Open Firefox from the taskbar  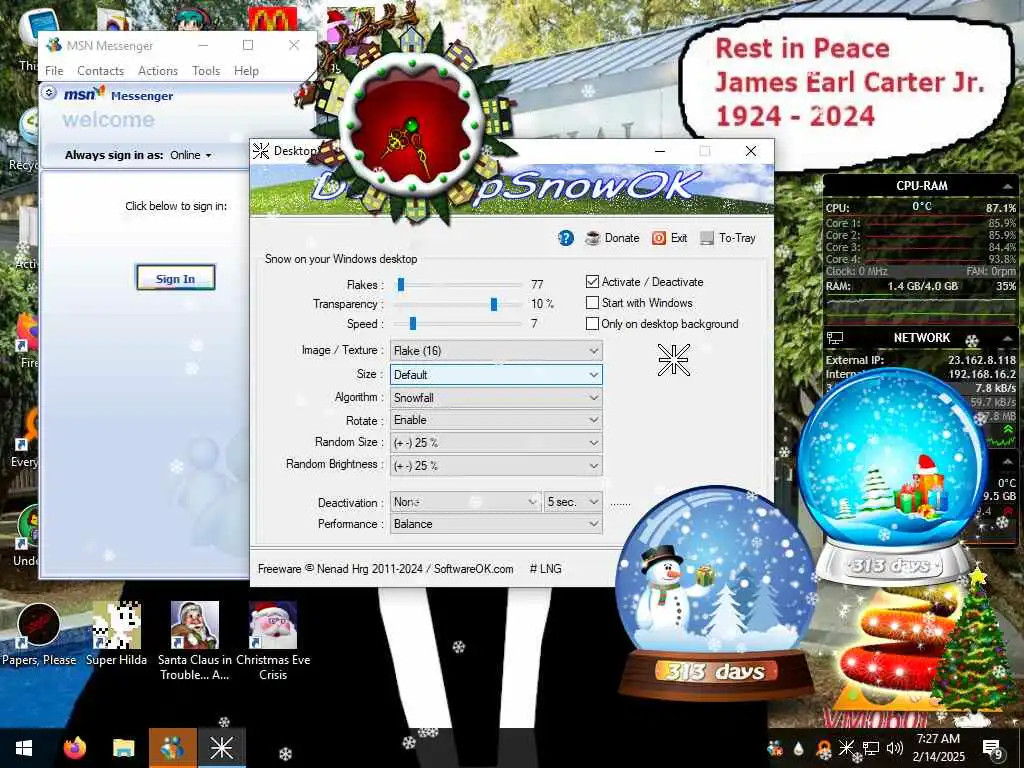74,748
